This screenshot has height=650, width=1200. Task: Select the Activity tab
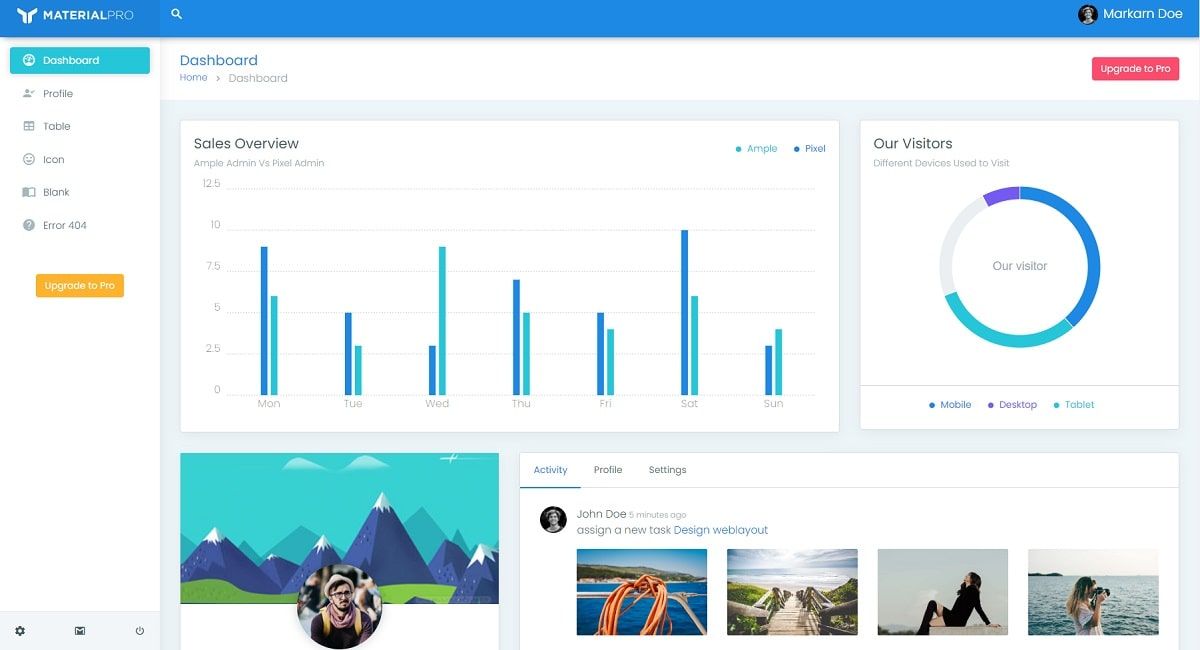tap(550, 470)
